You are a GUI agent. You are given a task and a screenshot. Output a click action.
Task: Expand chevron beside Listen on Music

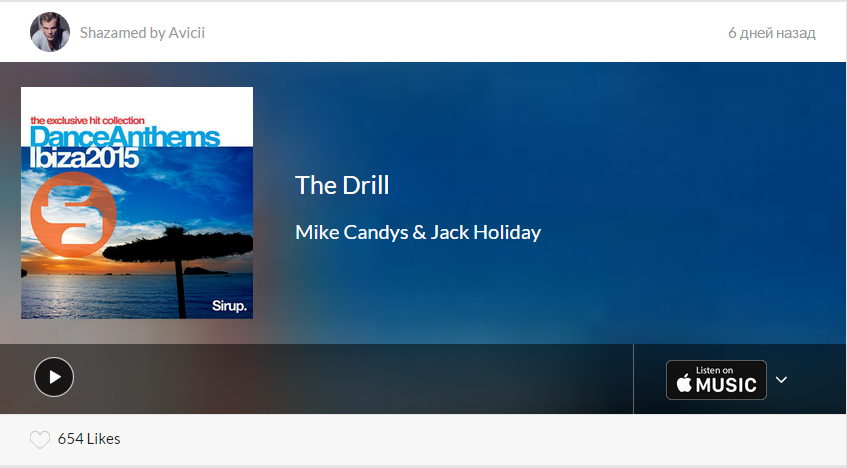point(781,379)
